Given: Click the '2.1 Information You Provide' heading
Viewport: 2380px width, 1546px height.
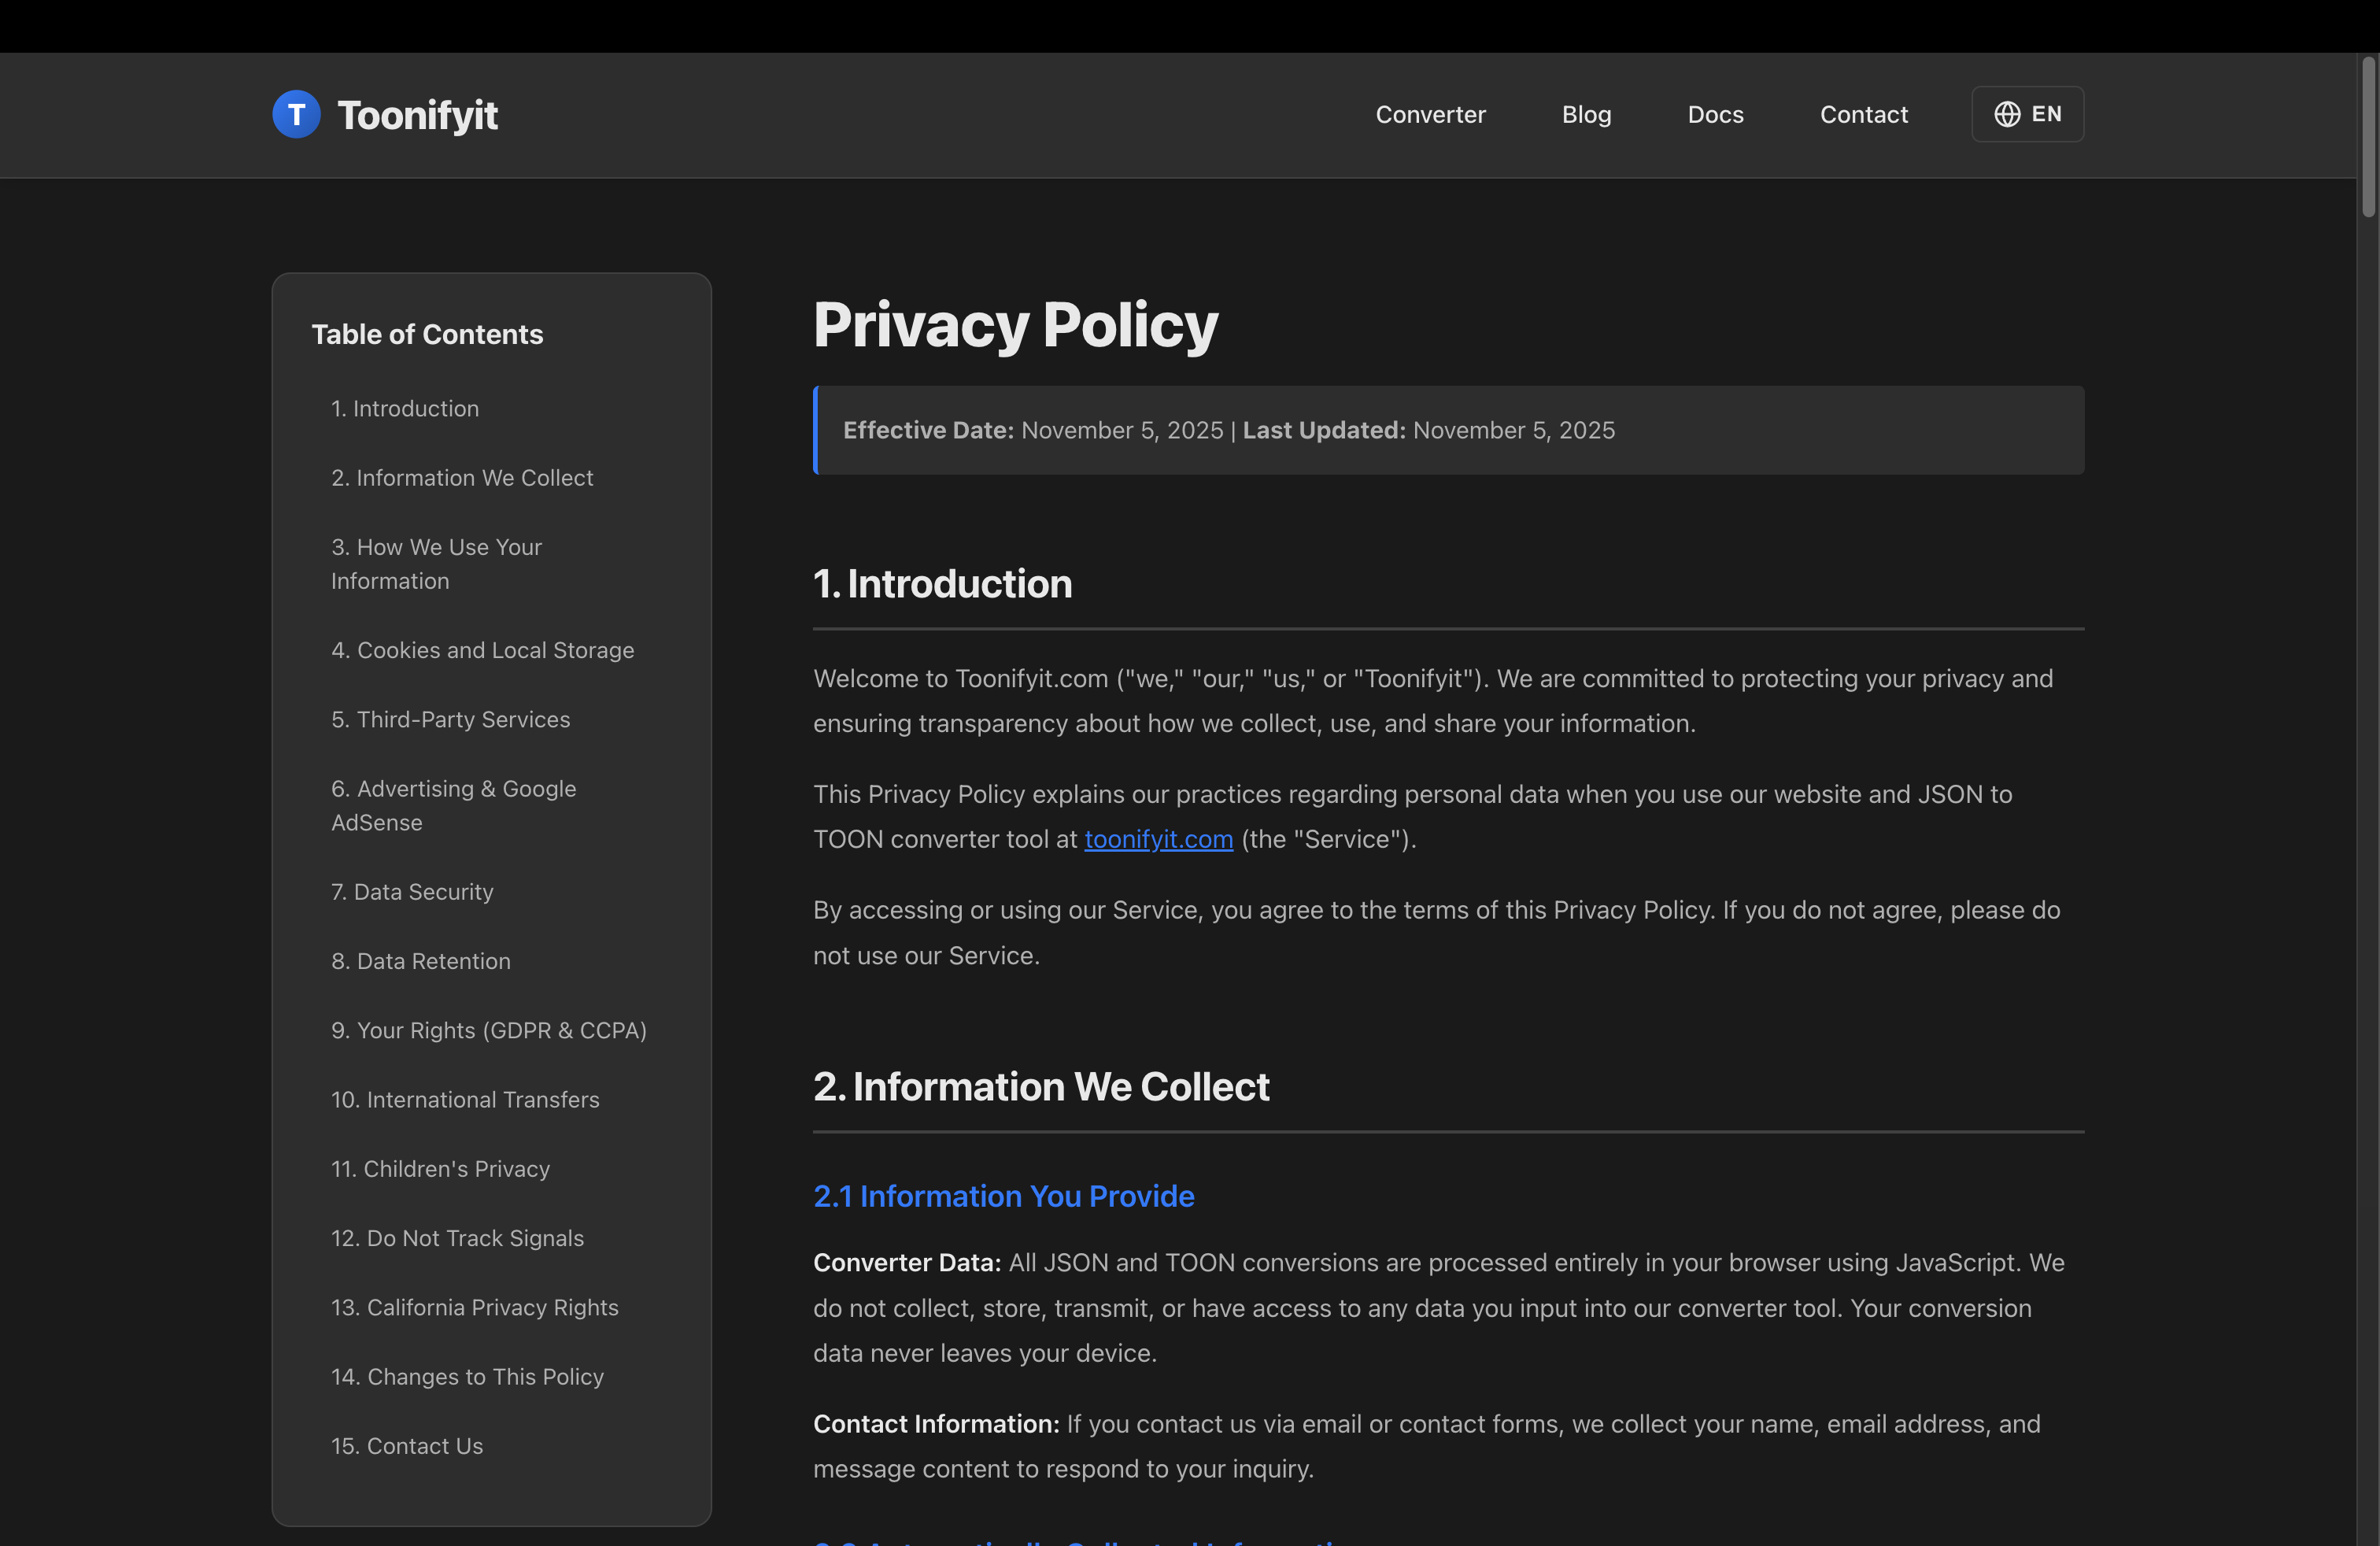Looking at the screenshot, I should point(1003,1195).
